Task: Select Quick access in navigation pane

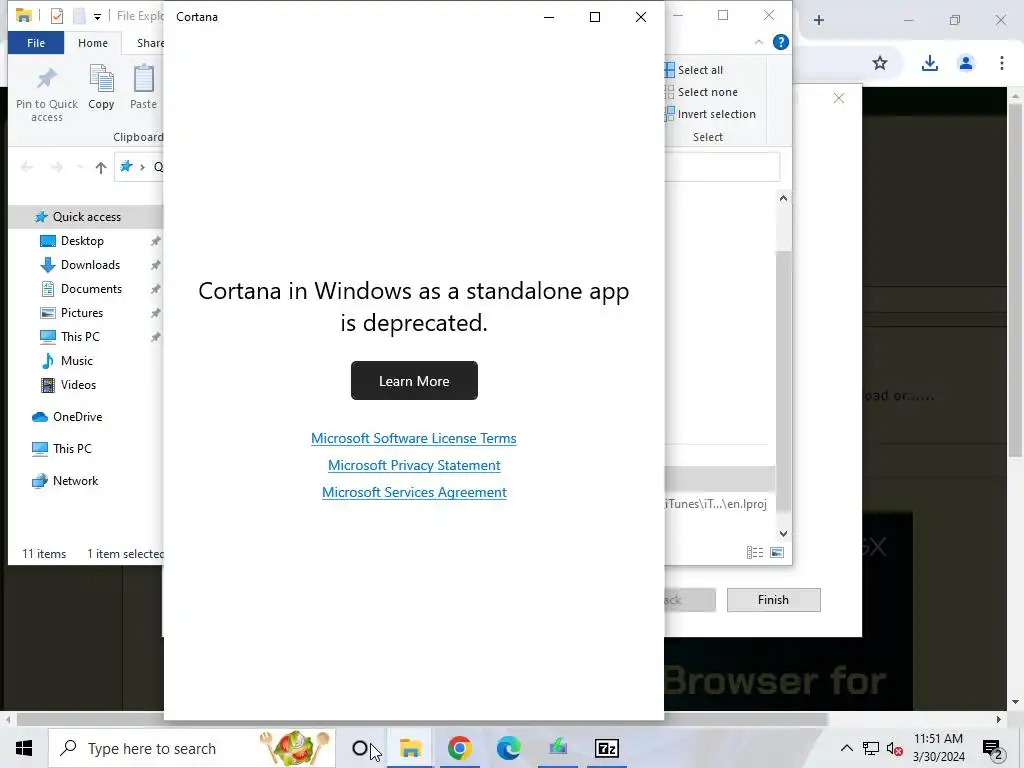Action: click(86, 217)
